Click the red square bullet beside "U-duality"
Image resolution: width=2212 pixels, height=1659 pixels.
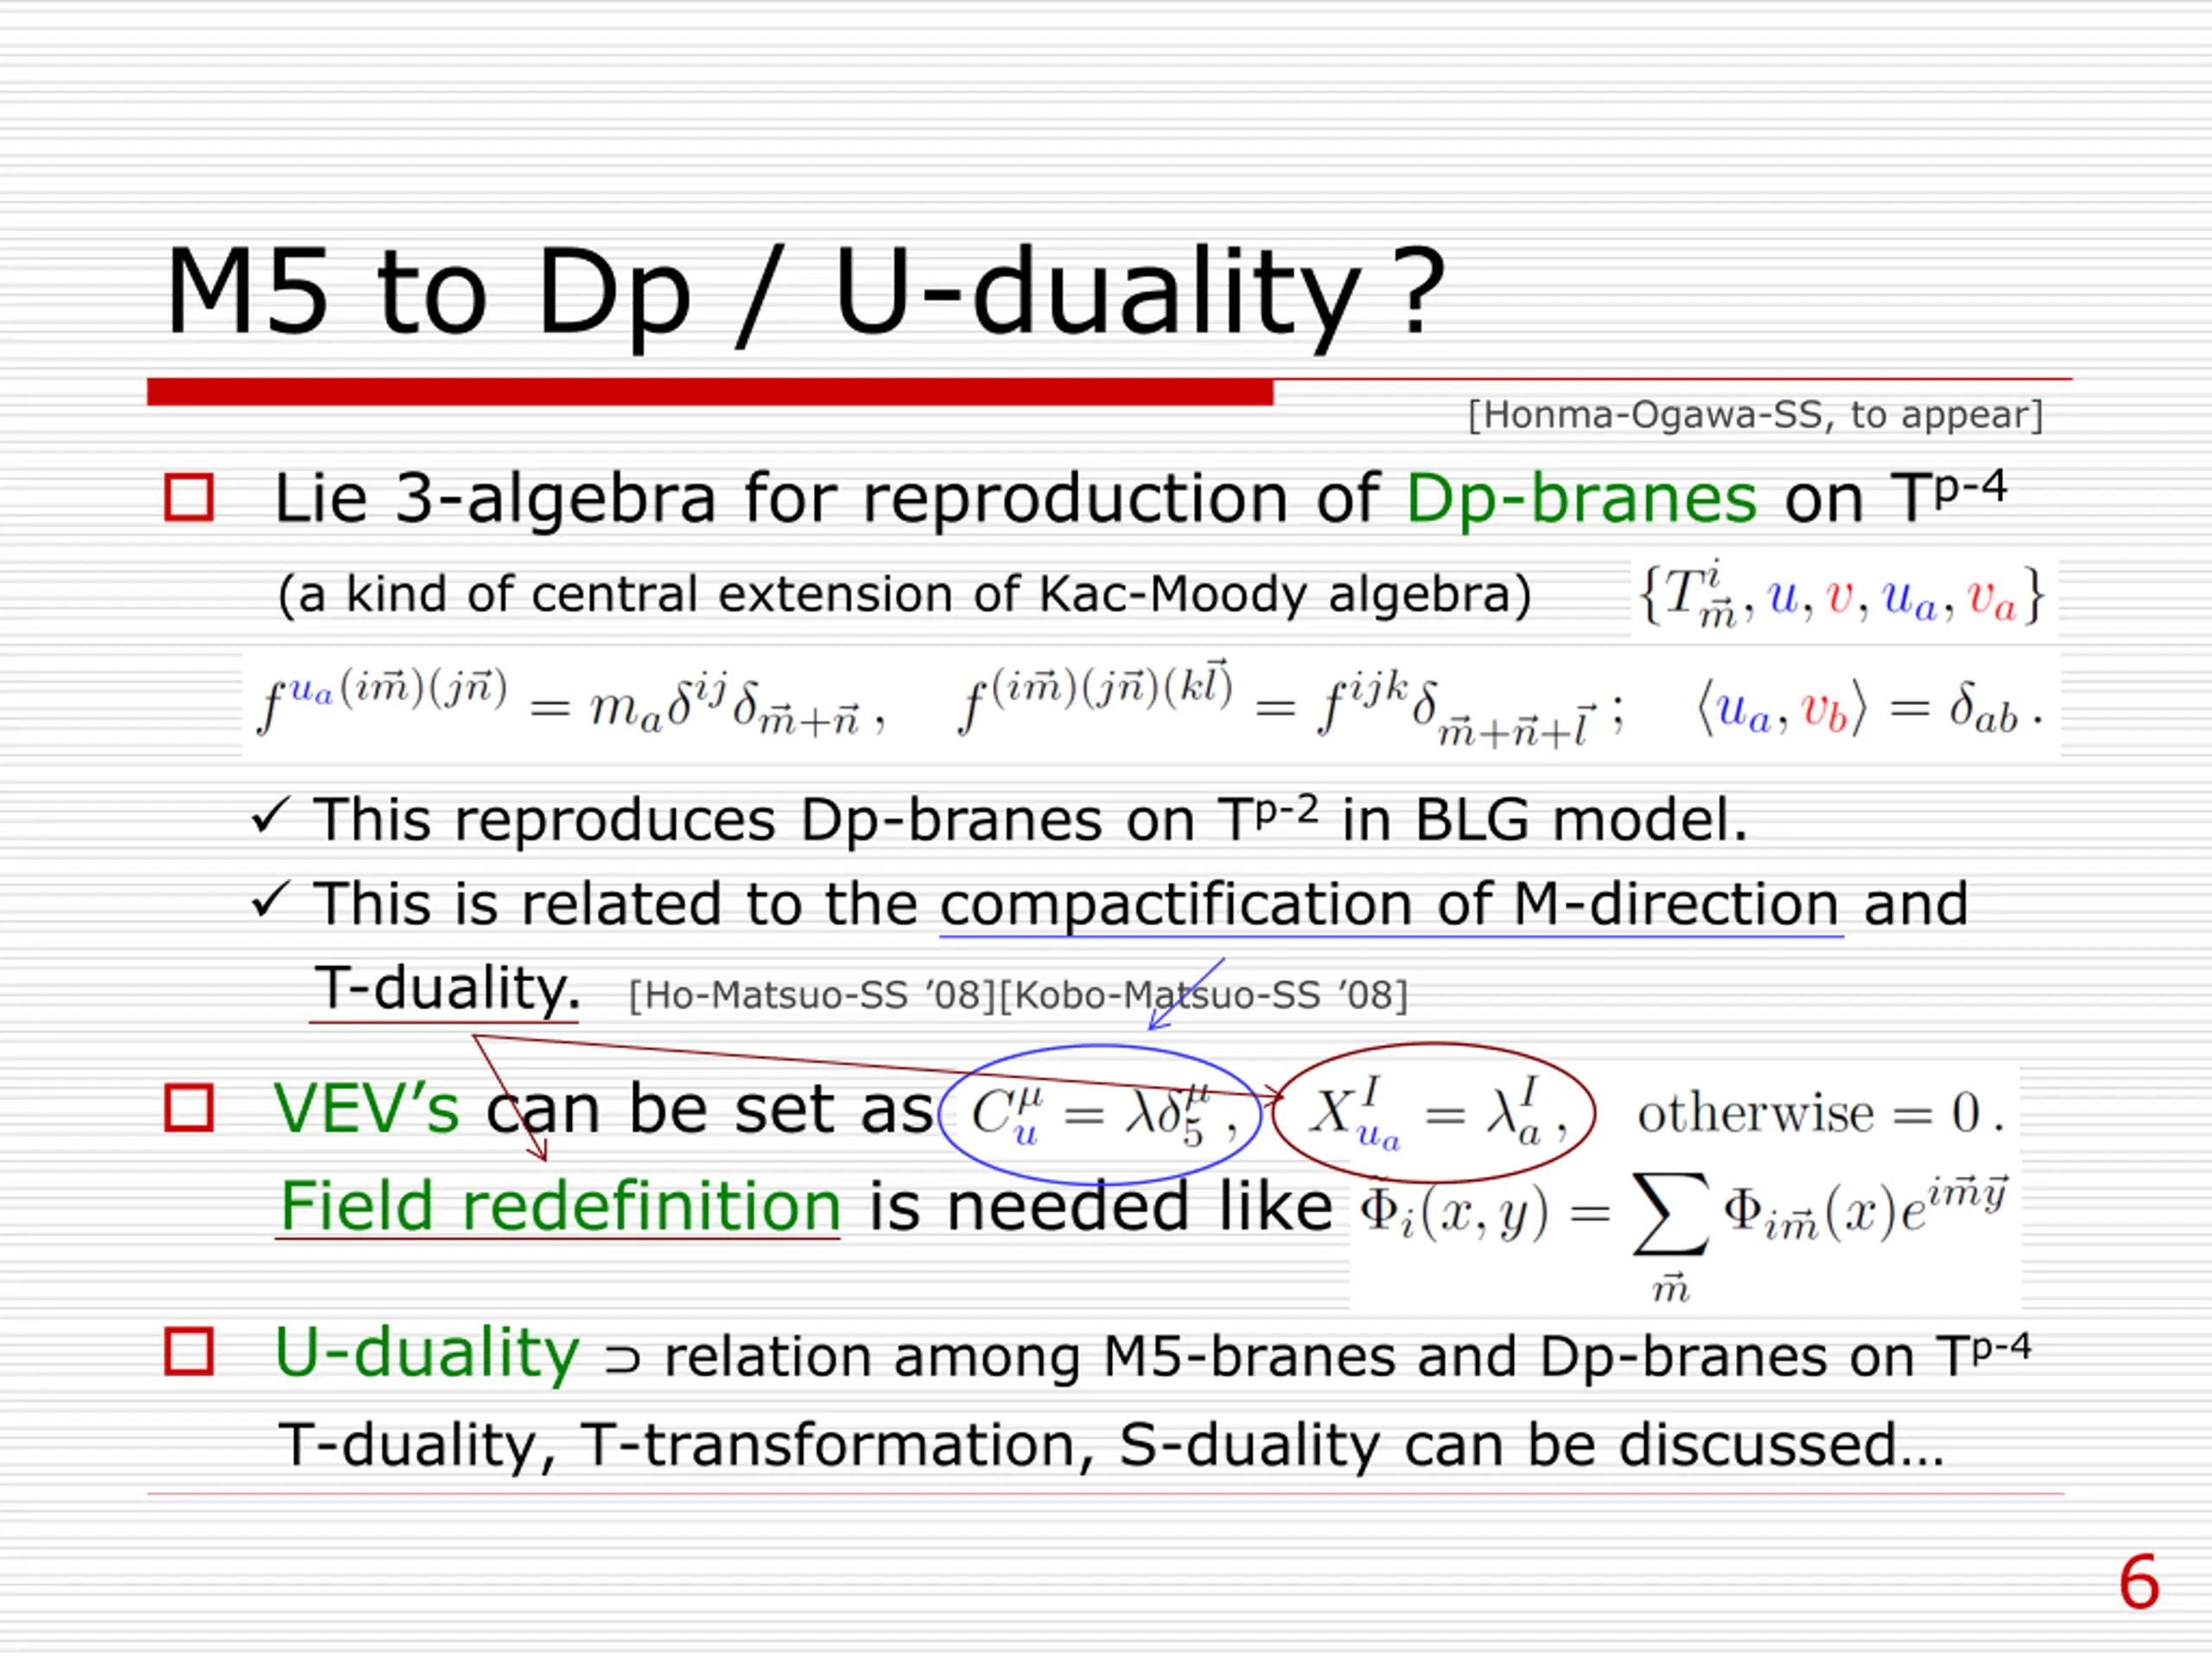[x=189, y=1352]
